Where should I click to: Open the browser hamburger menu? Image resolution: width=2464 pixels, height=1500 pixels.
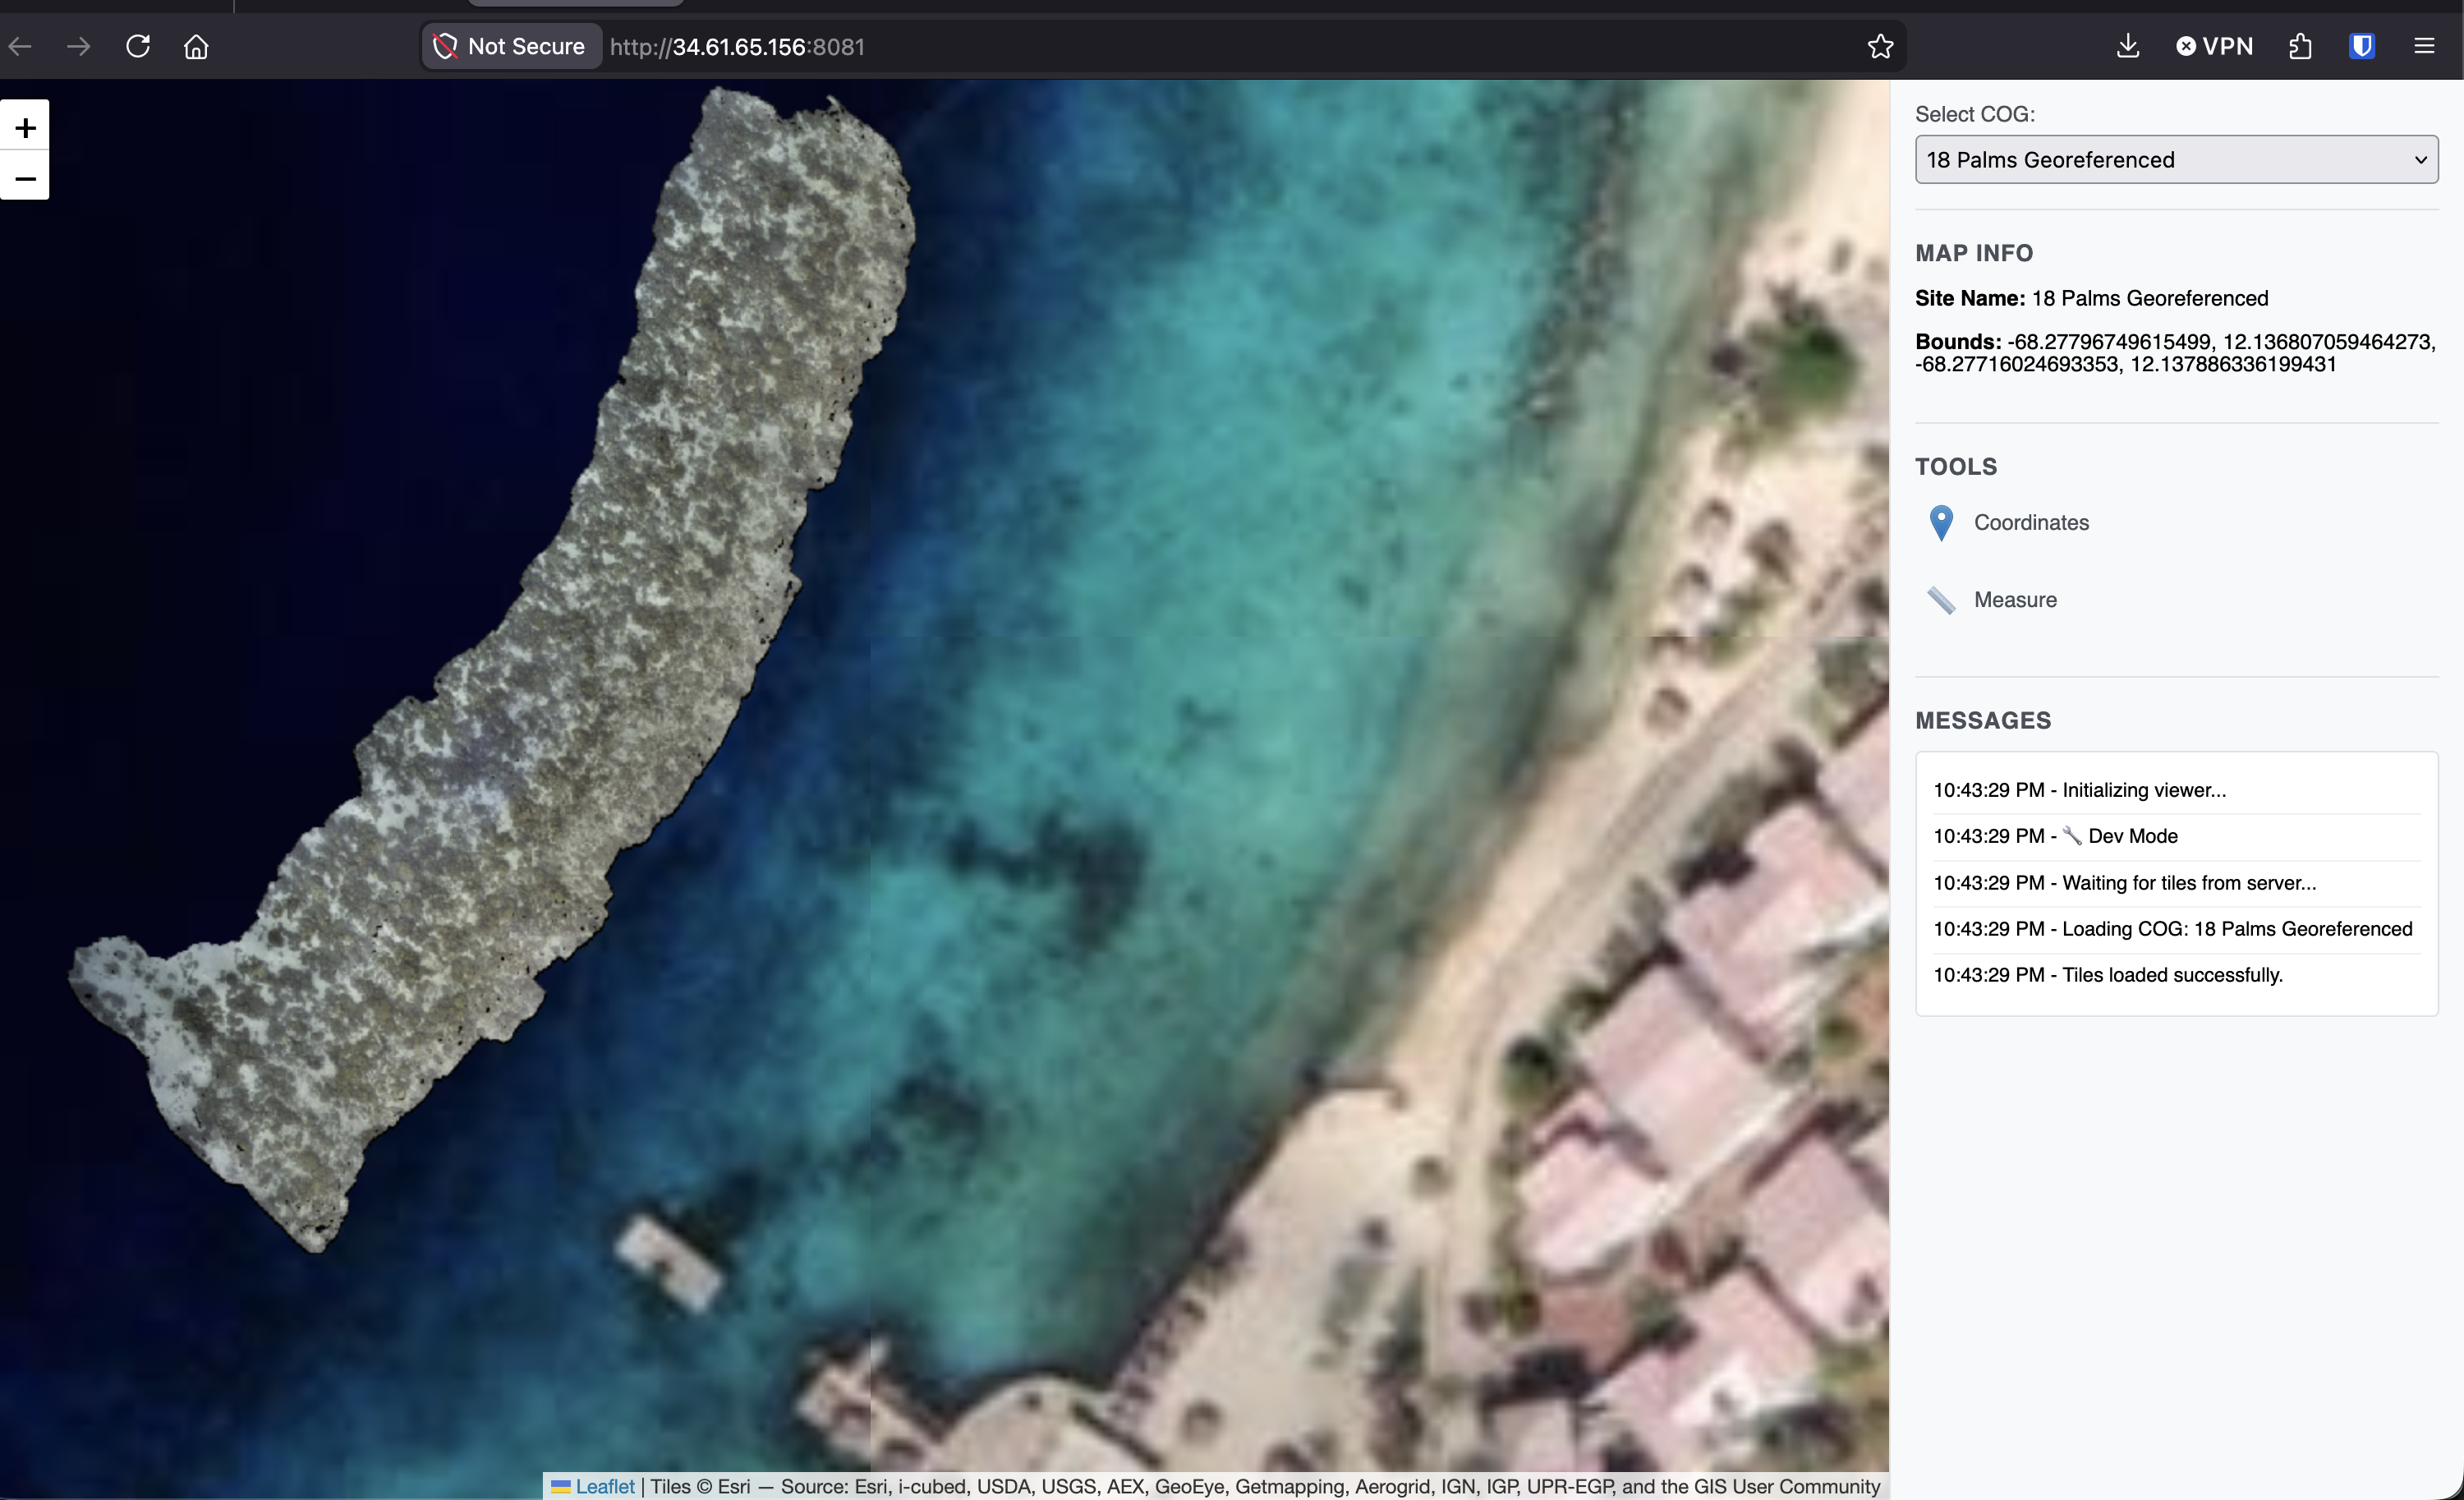point(2424,46)
